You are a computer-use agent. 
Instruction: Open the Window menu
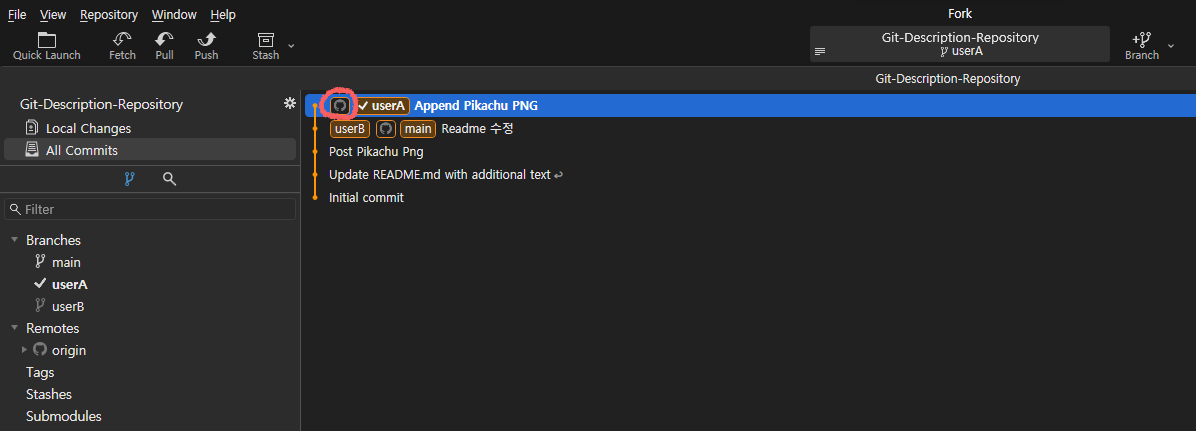[174, 15]
